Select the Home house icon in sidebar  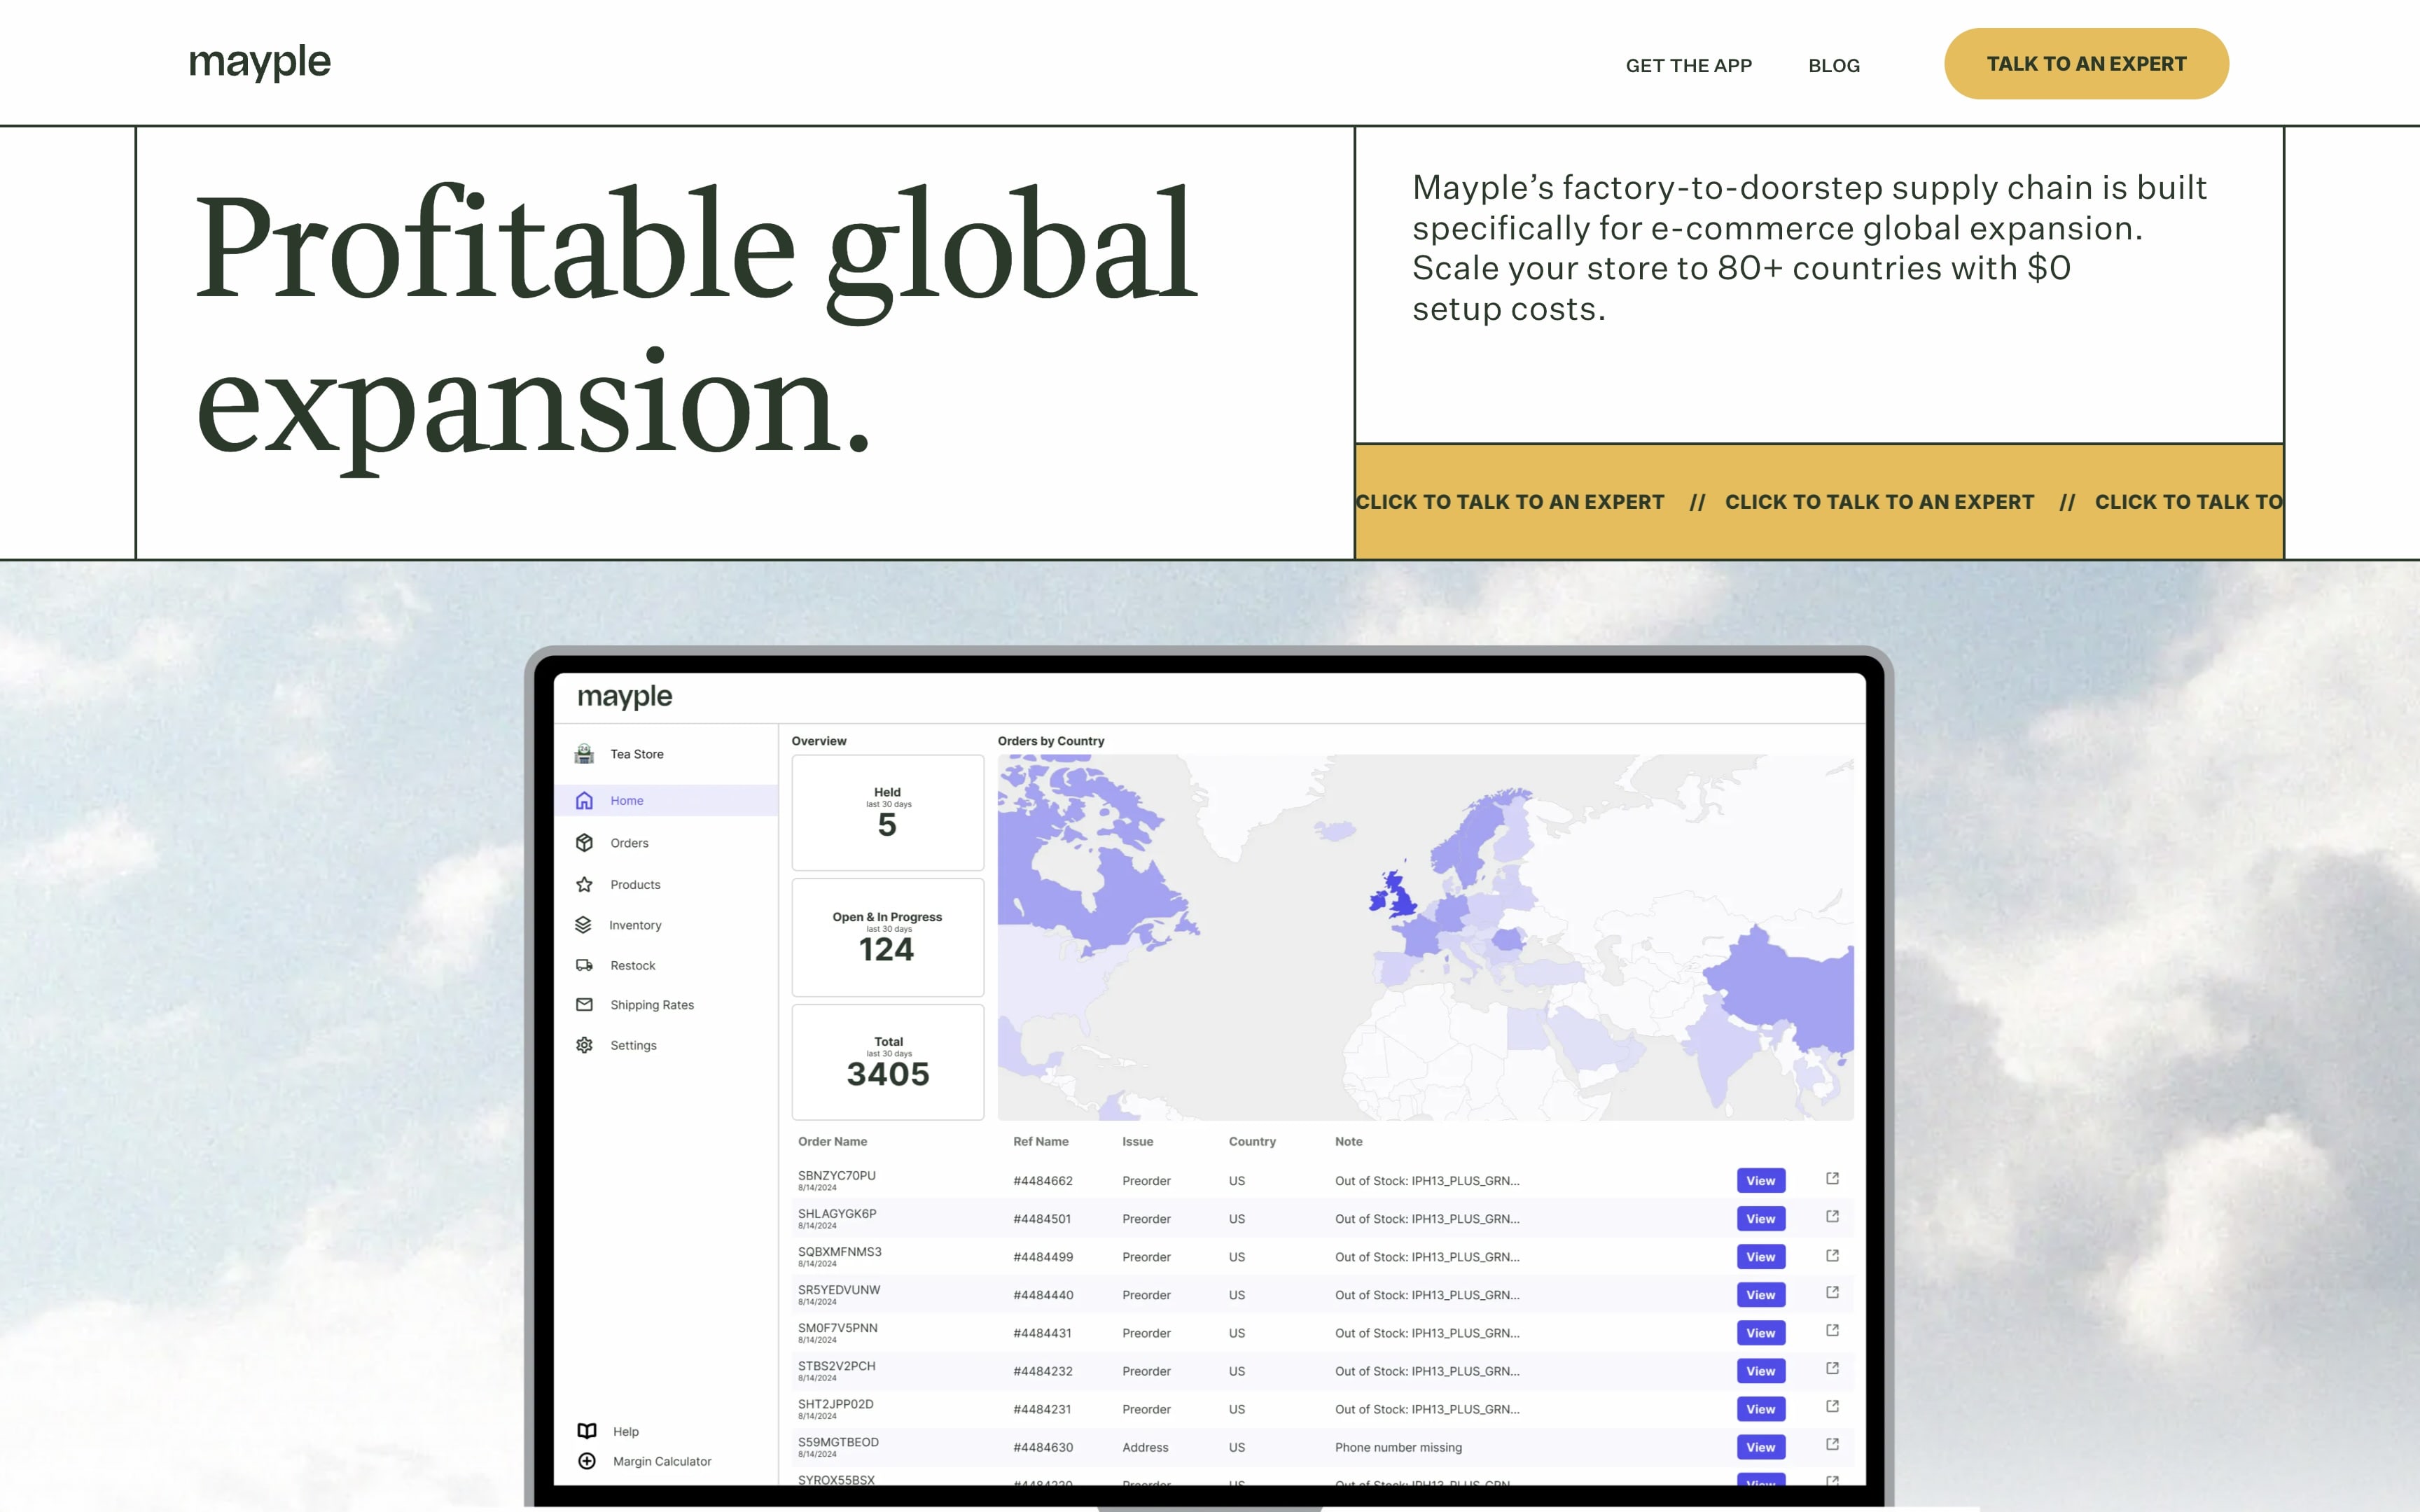pos(584,800)
